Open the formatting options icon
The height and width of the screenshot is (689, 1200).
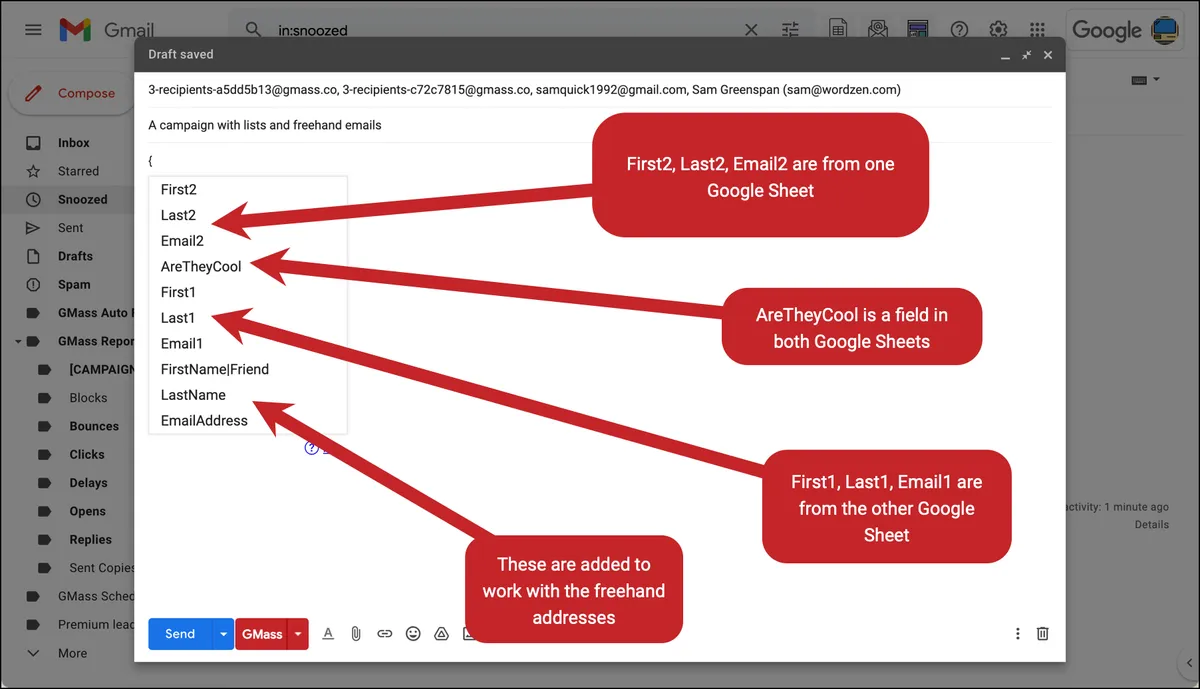(328, 633)
